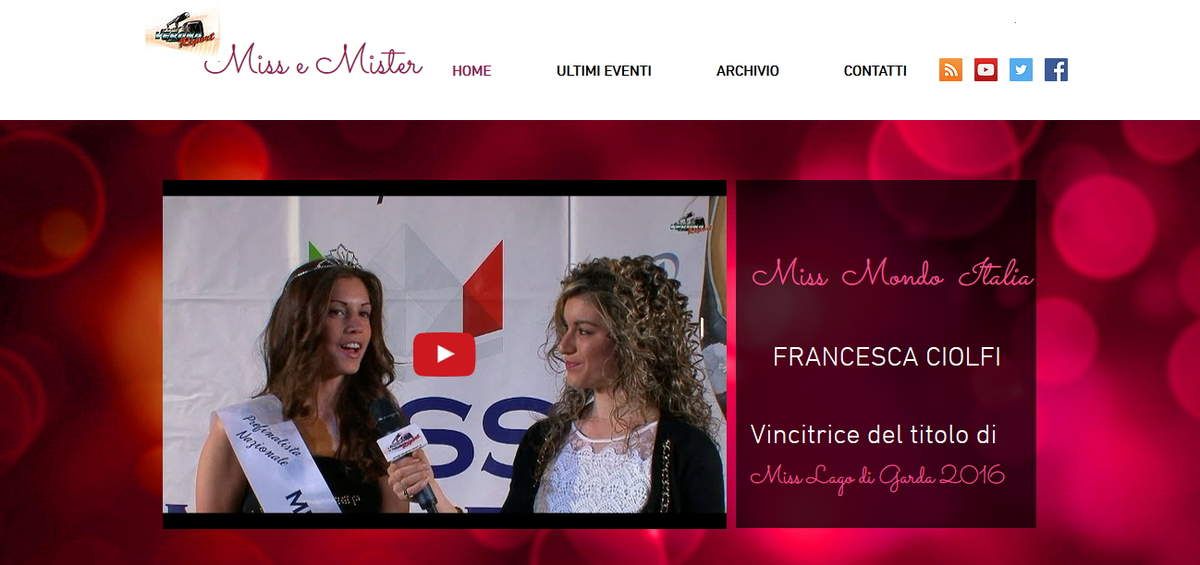Open the CONTATTI page
The height and width of the screenshot is (565, 1200).
pos(875,71)
